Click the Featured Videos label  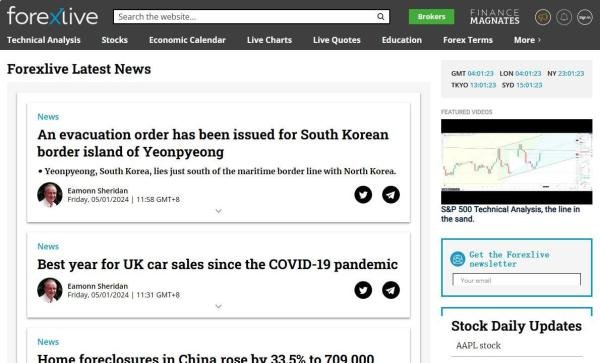[x=466, y=112]
